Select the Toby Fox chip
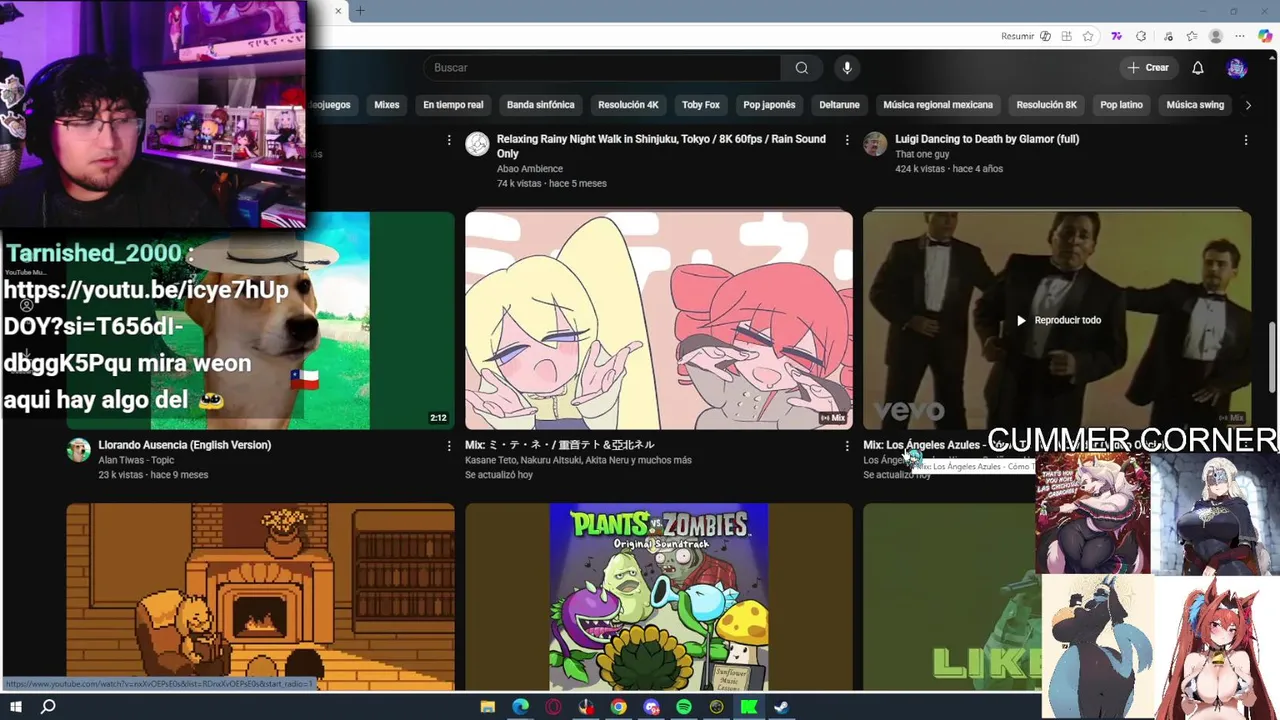Screen dimensions: 1280x720 pyautogui.click(x=701, y=105)
